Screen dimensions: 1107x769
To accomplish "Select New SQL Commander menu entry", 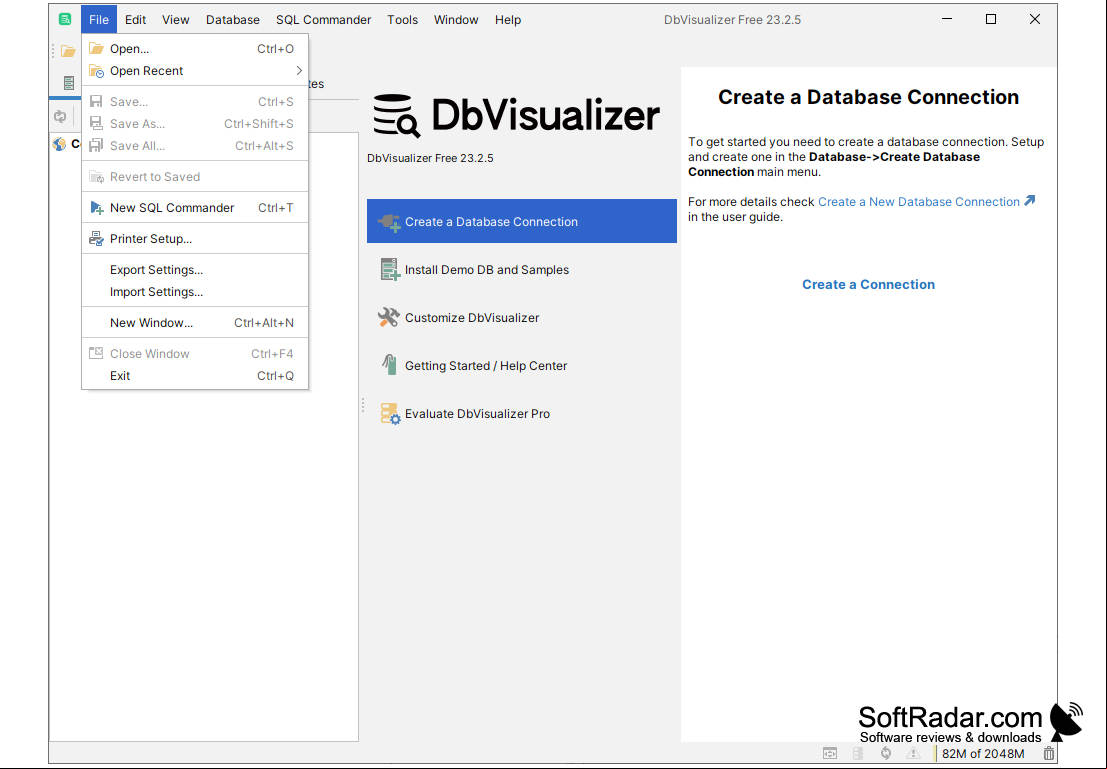I will pos(195,208).
